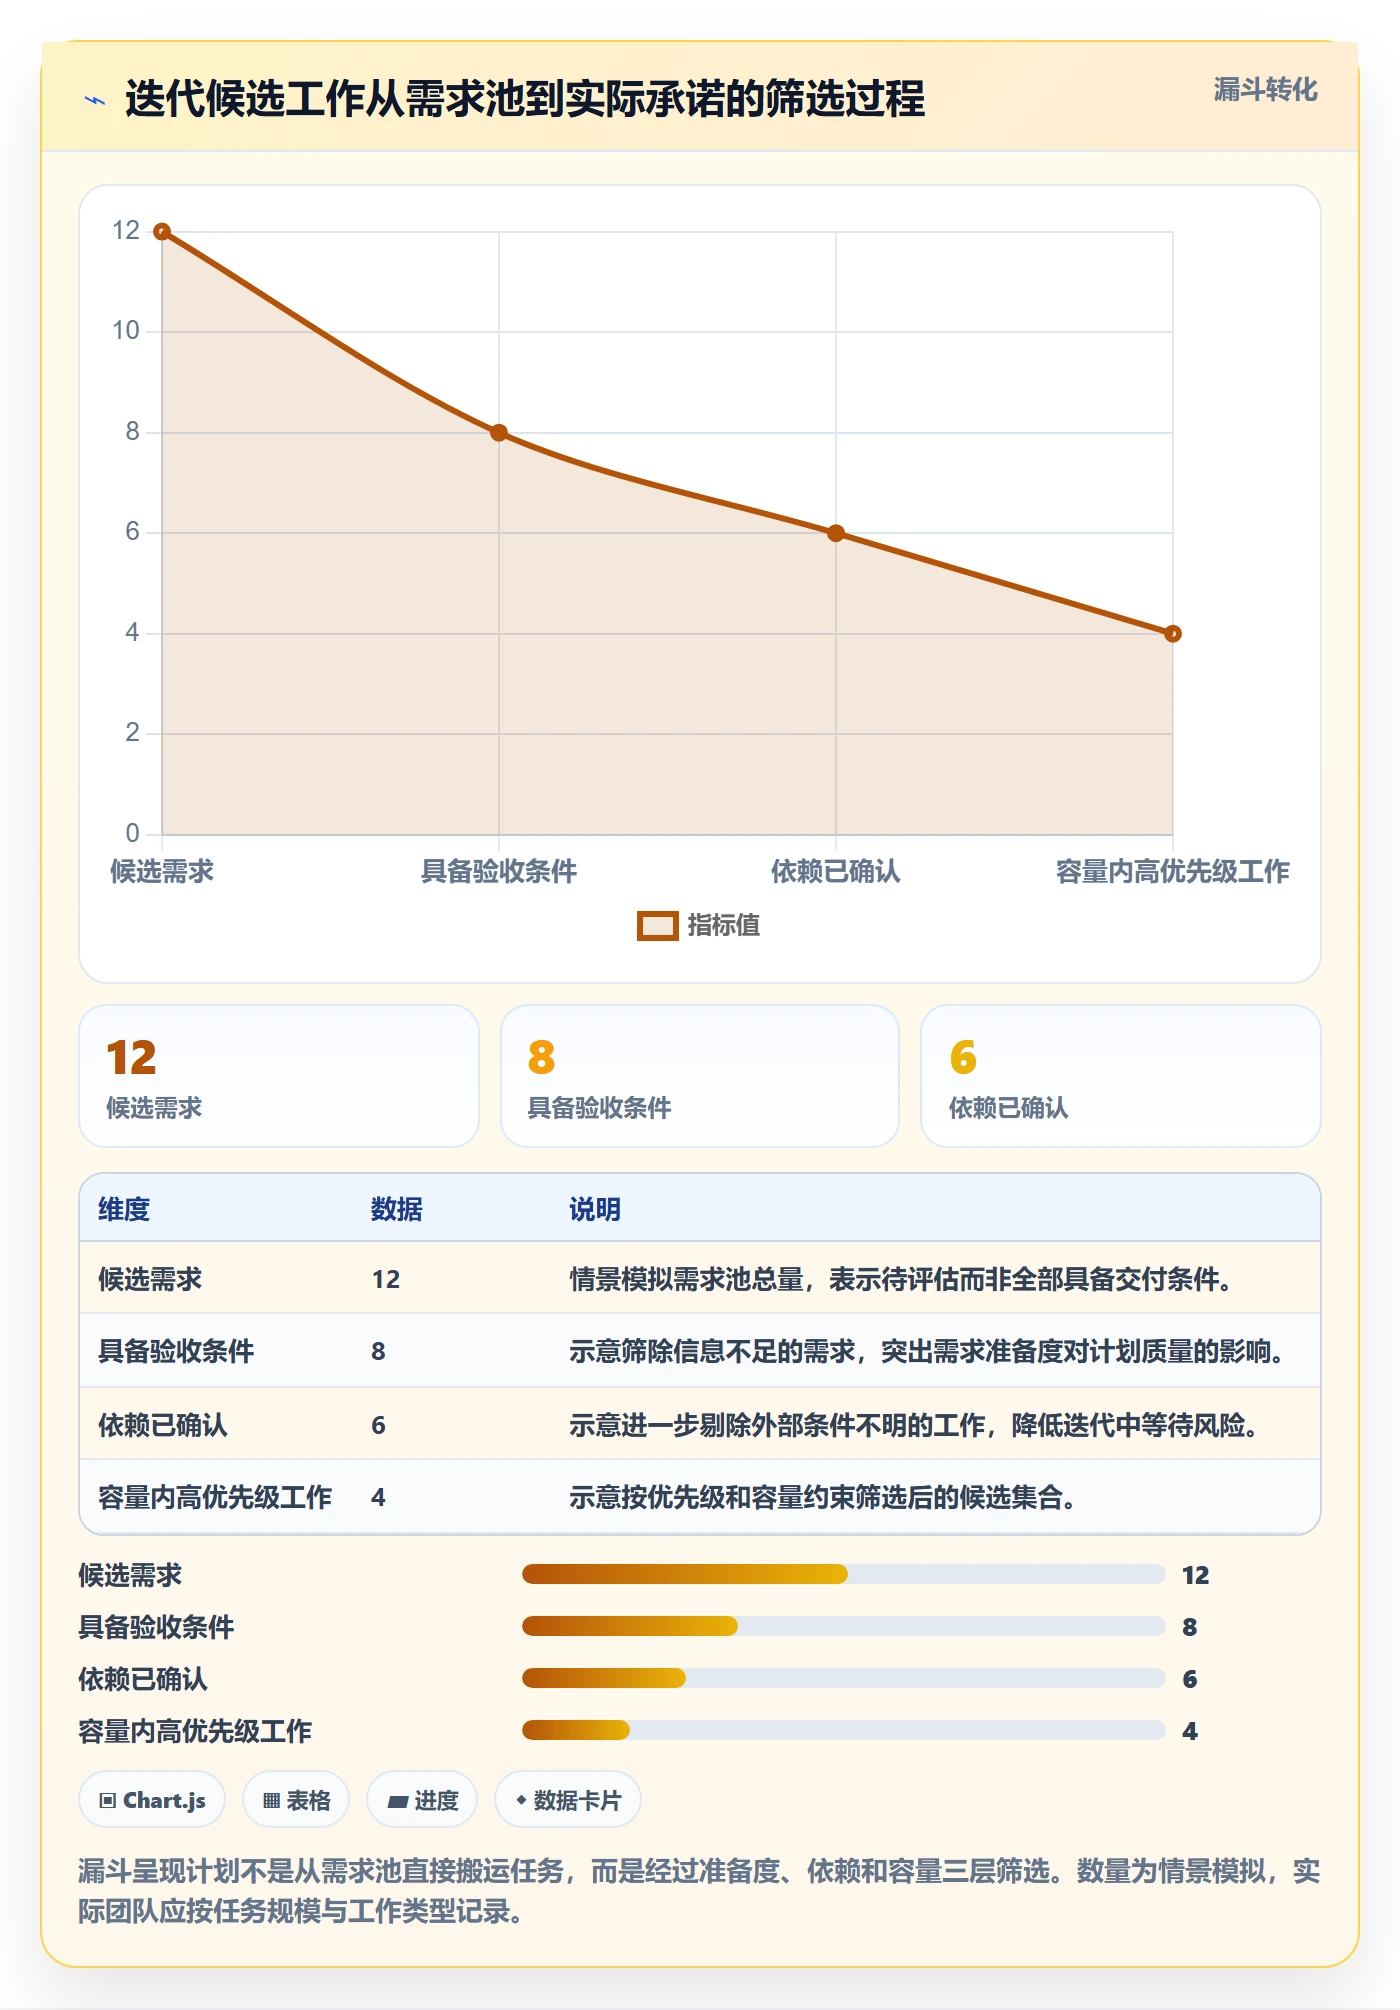1400x2010 pixels.
Task: Click the 容量内高优先级工作 cell in the table
Action: click(215, 1497)
